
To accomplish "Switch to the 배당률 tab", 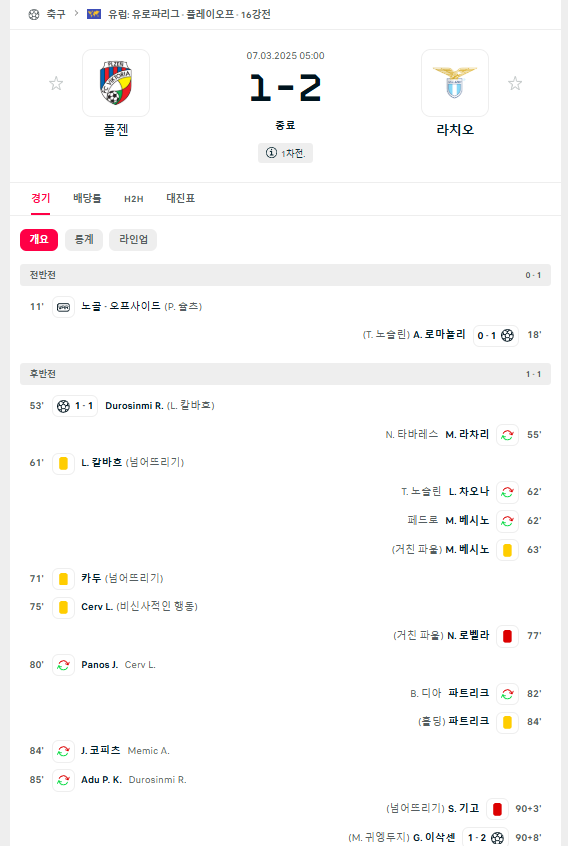I will click(x=87, y=198).
